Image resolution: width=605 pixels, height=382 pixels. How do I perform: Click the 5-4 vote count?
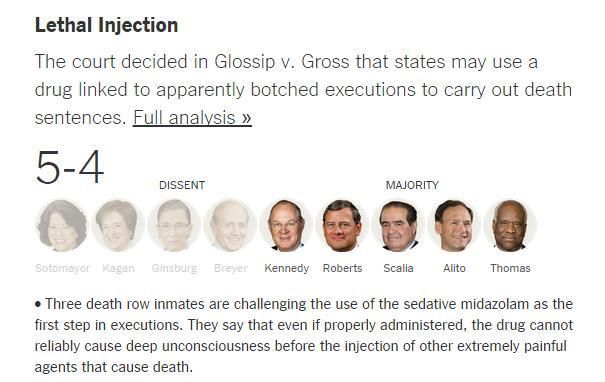70,167
